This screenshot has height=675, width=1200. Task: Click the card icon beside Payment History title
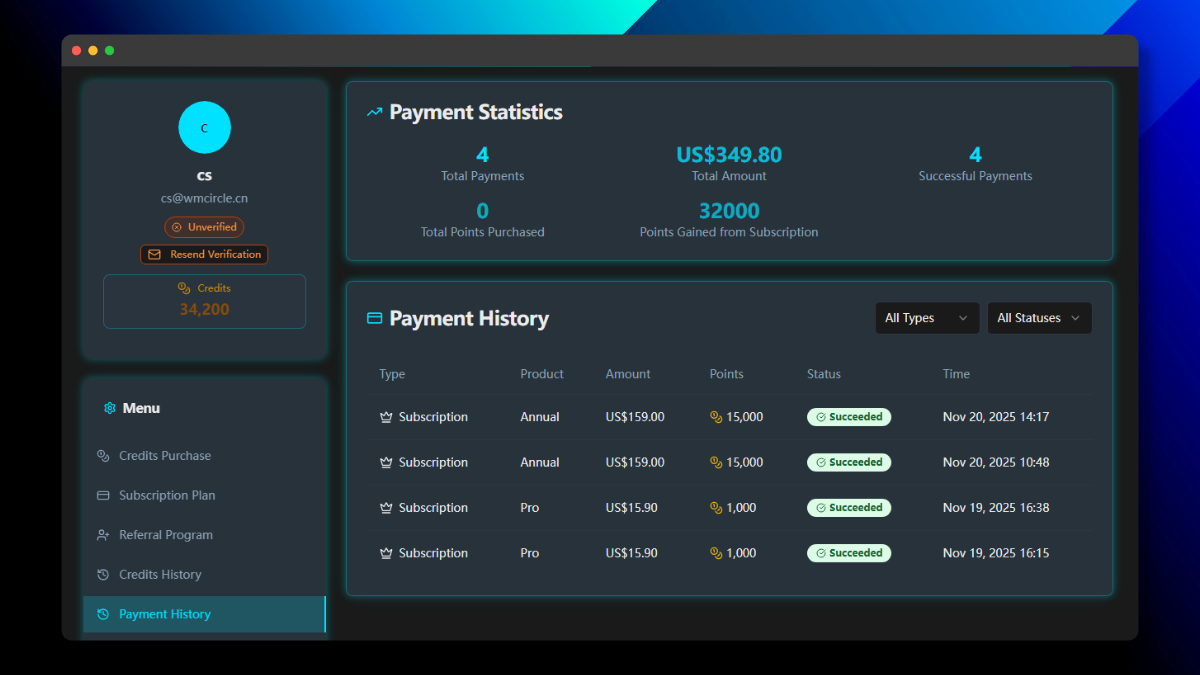(x=374, y=318)
